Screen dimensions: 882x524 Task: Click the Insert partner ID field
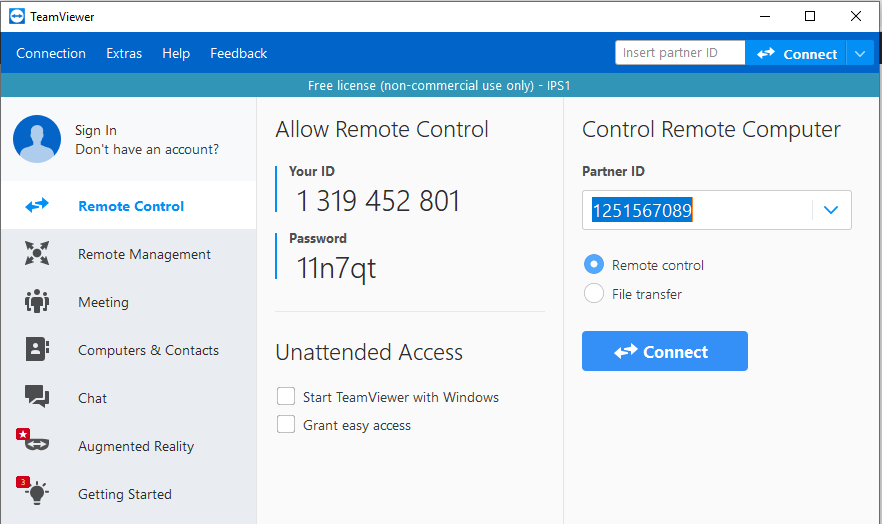tap(680, 53)
